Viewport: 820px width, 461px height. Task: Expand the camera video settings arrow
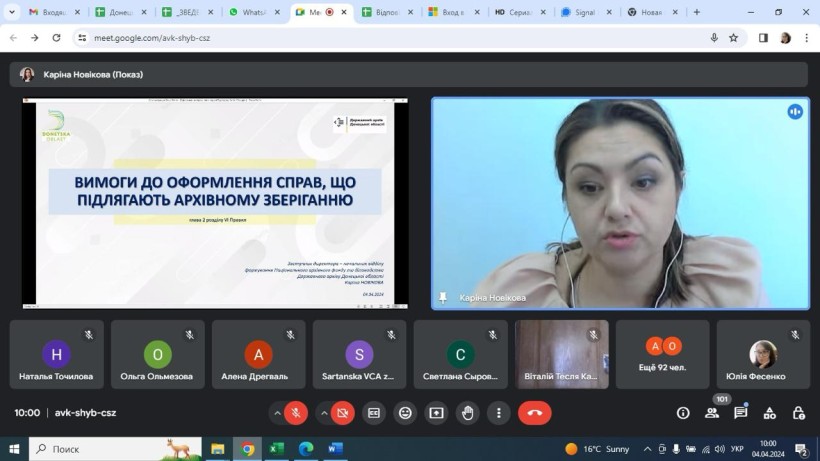tap(324, 412)
